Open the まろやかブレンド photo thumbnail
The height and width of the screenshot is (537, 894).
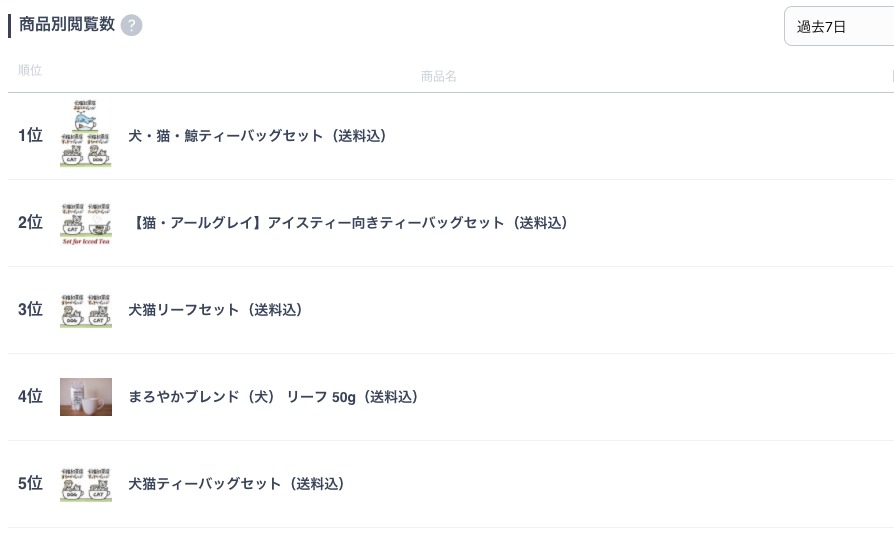[86, 397]
